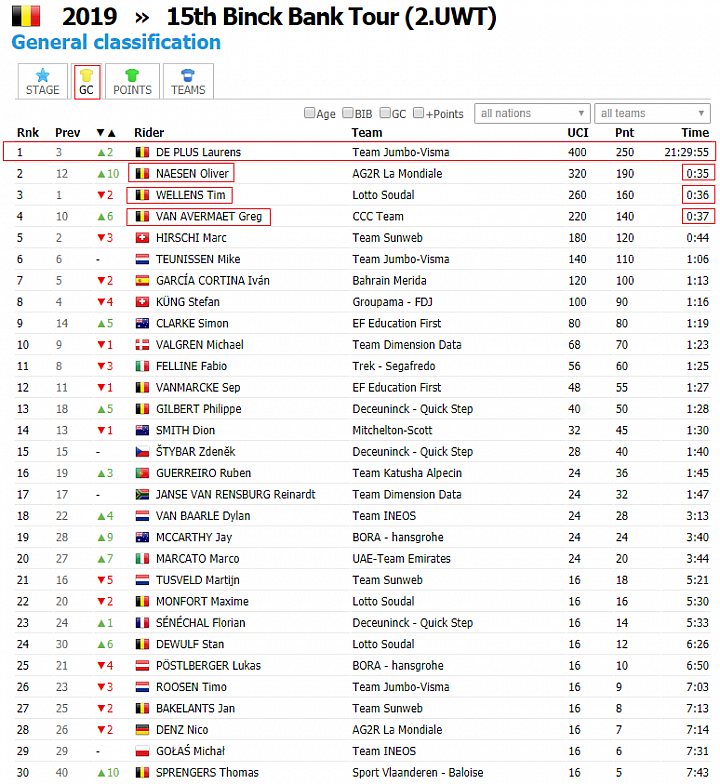Click Spanish flag beside GARCÍA CORTINA Iván
720x784 pixels.
[142, 280]
